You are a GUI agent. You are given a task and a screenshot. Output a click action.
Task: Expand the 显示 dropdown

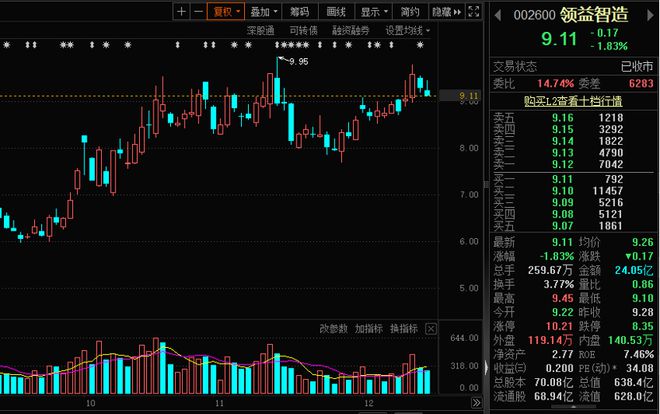373,11
